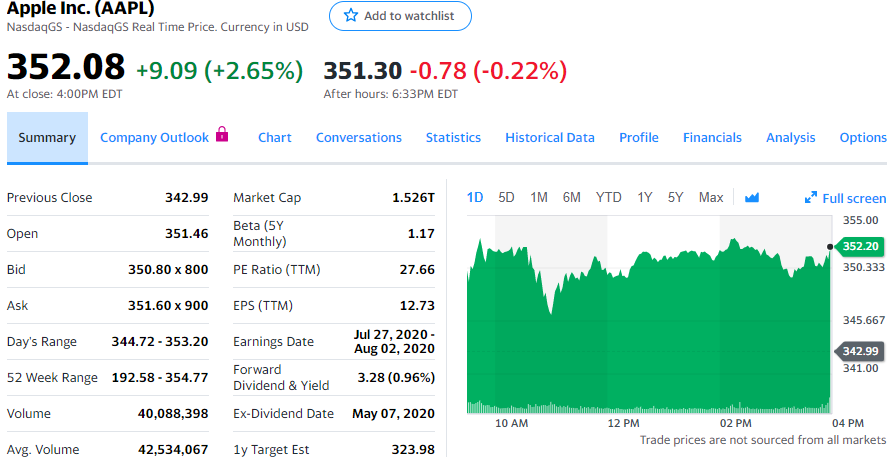Switch to the Analysis tab
The width and height of the screenshot is (887, 457).
click(791, 137)
